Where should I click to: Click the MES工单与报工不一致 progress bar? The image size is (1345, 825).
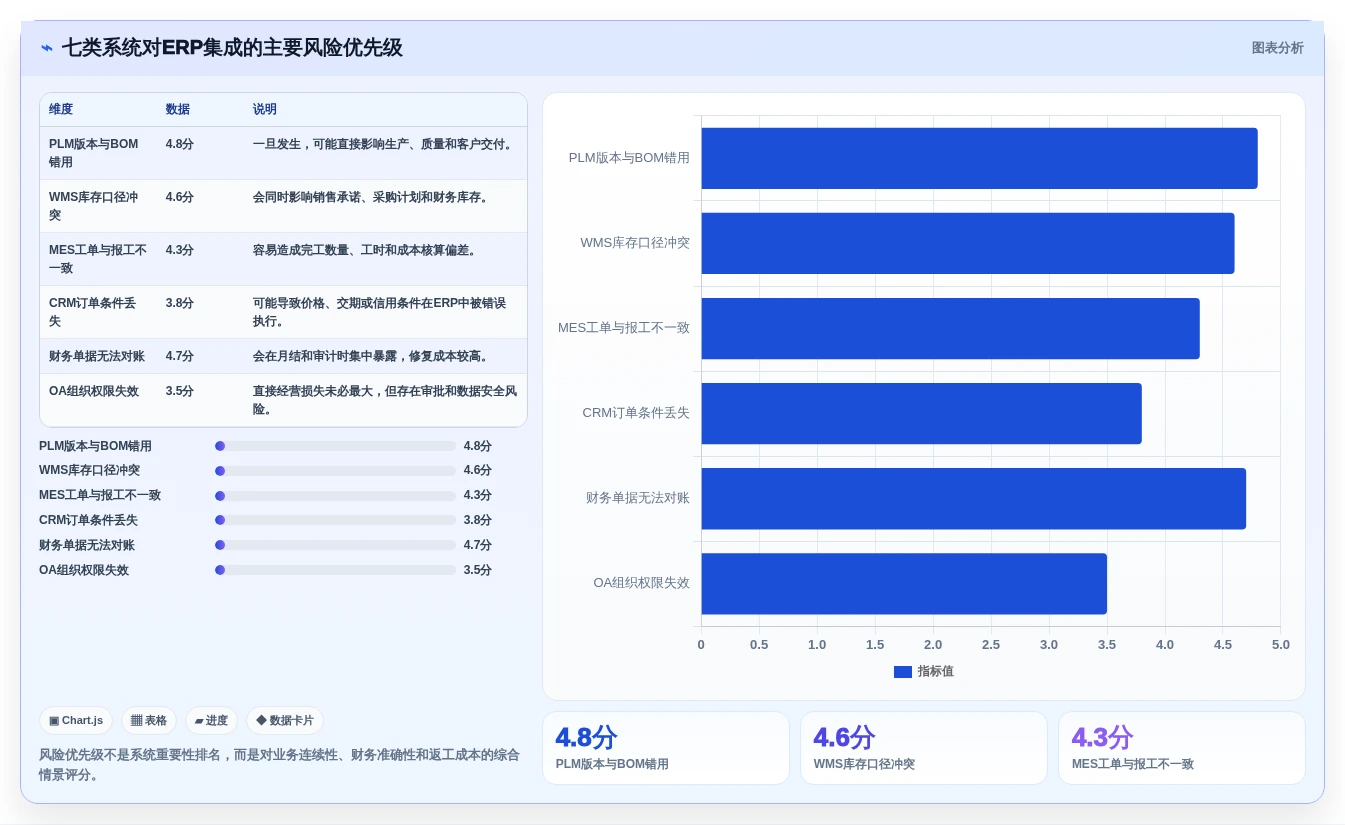pos(335,495)
